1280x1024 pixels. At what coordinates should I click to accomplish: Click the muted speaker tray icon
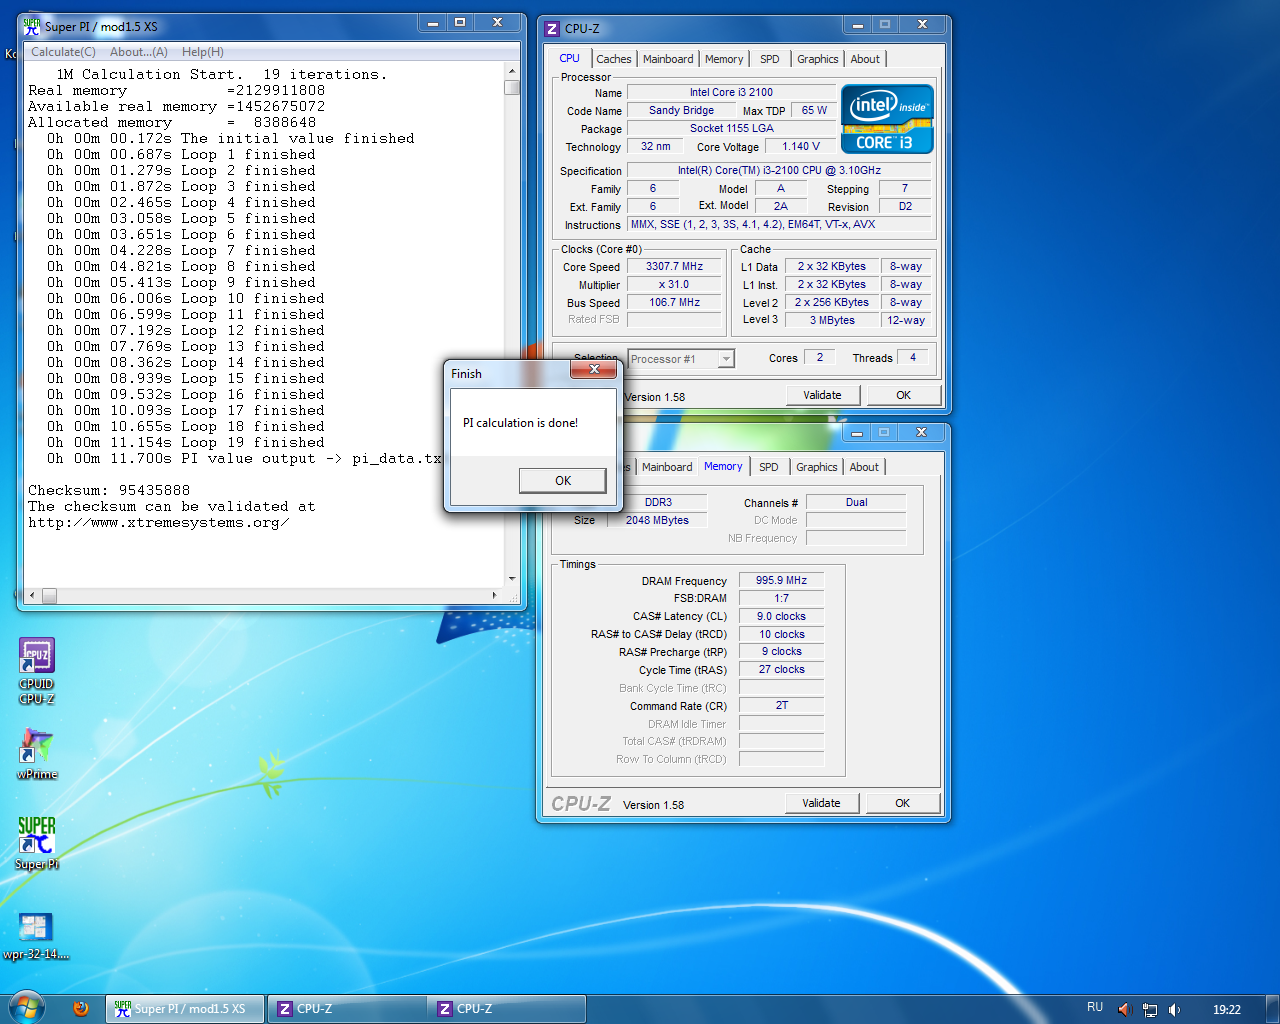(1125, 1009)
